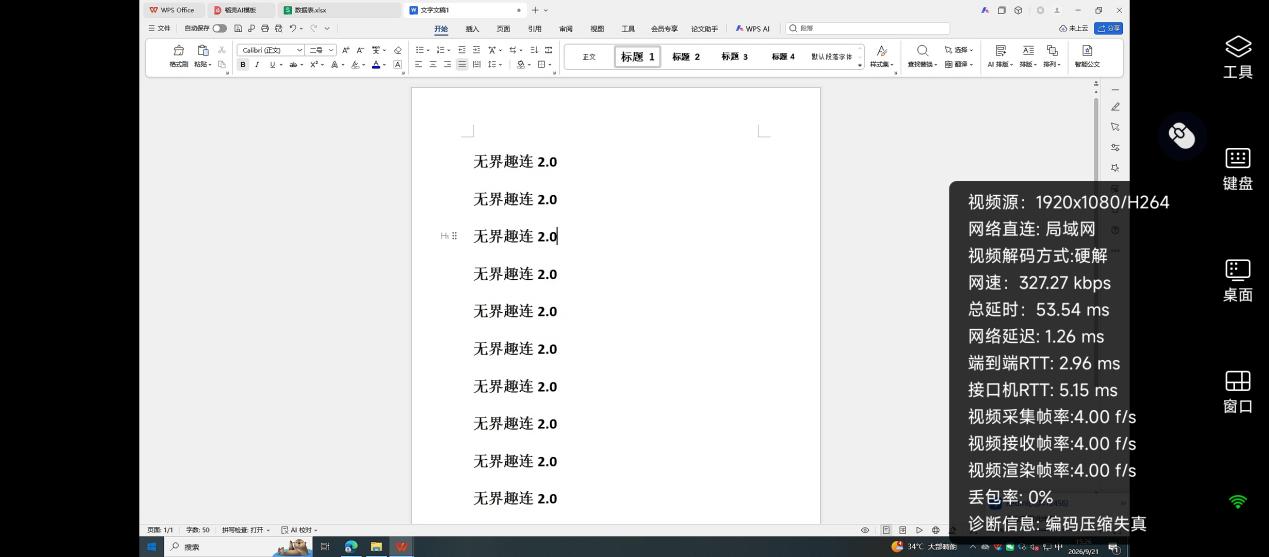
Task: Click the AI 排版 layout icon
Action: click(1000, 50)
